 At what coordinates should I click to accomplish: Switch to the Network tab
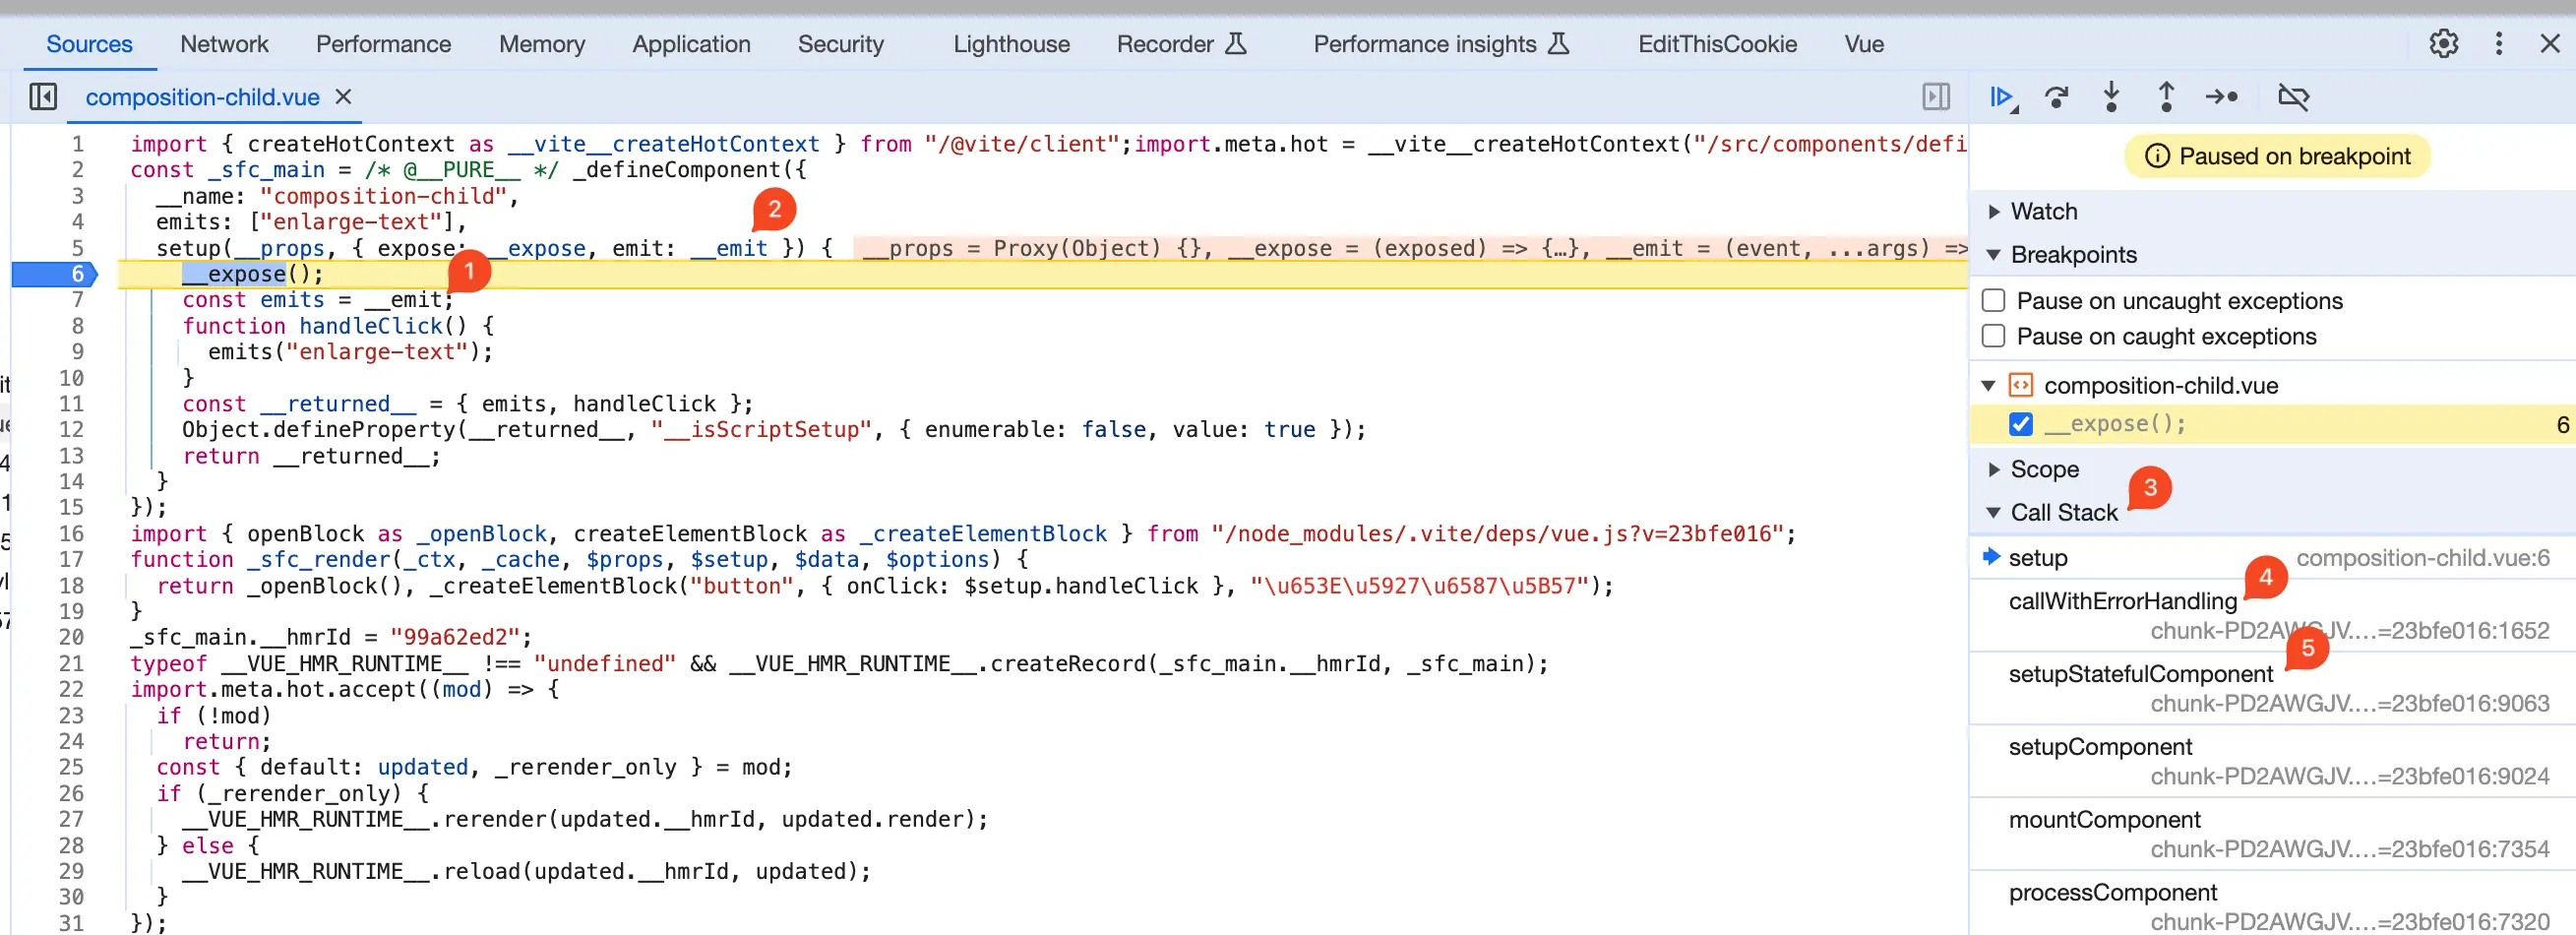point(224,43)
